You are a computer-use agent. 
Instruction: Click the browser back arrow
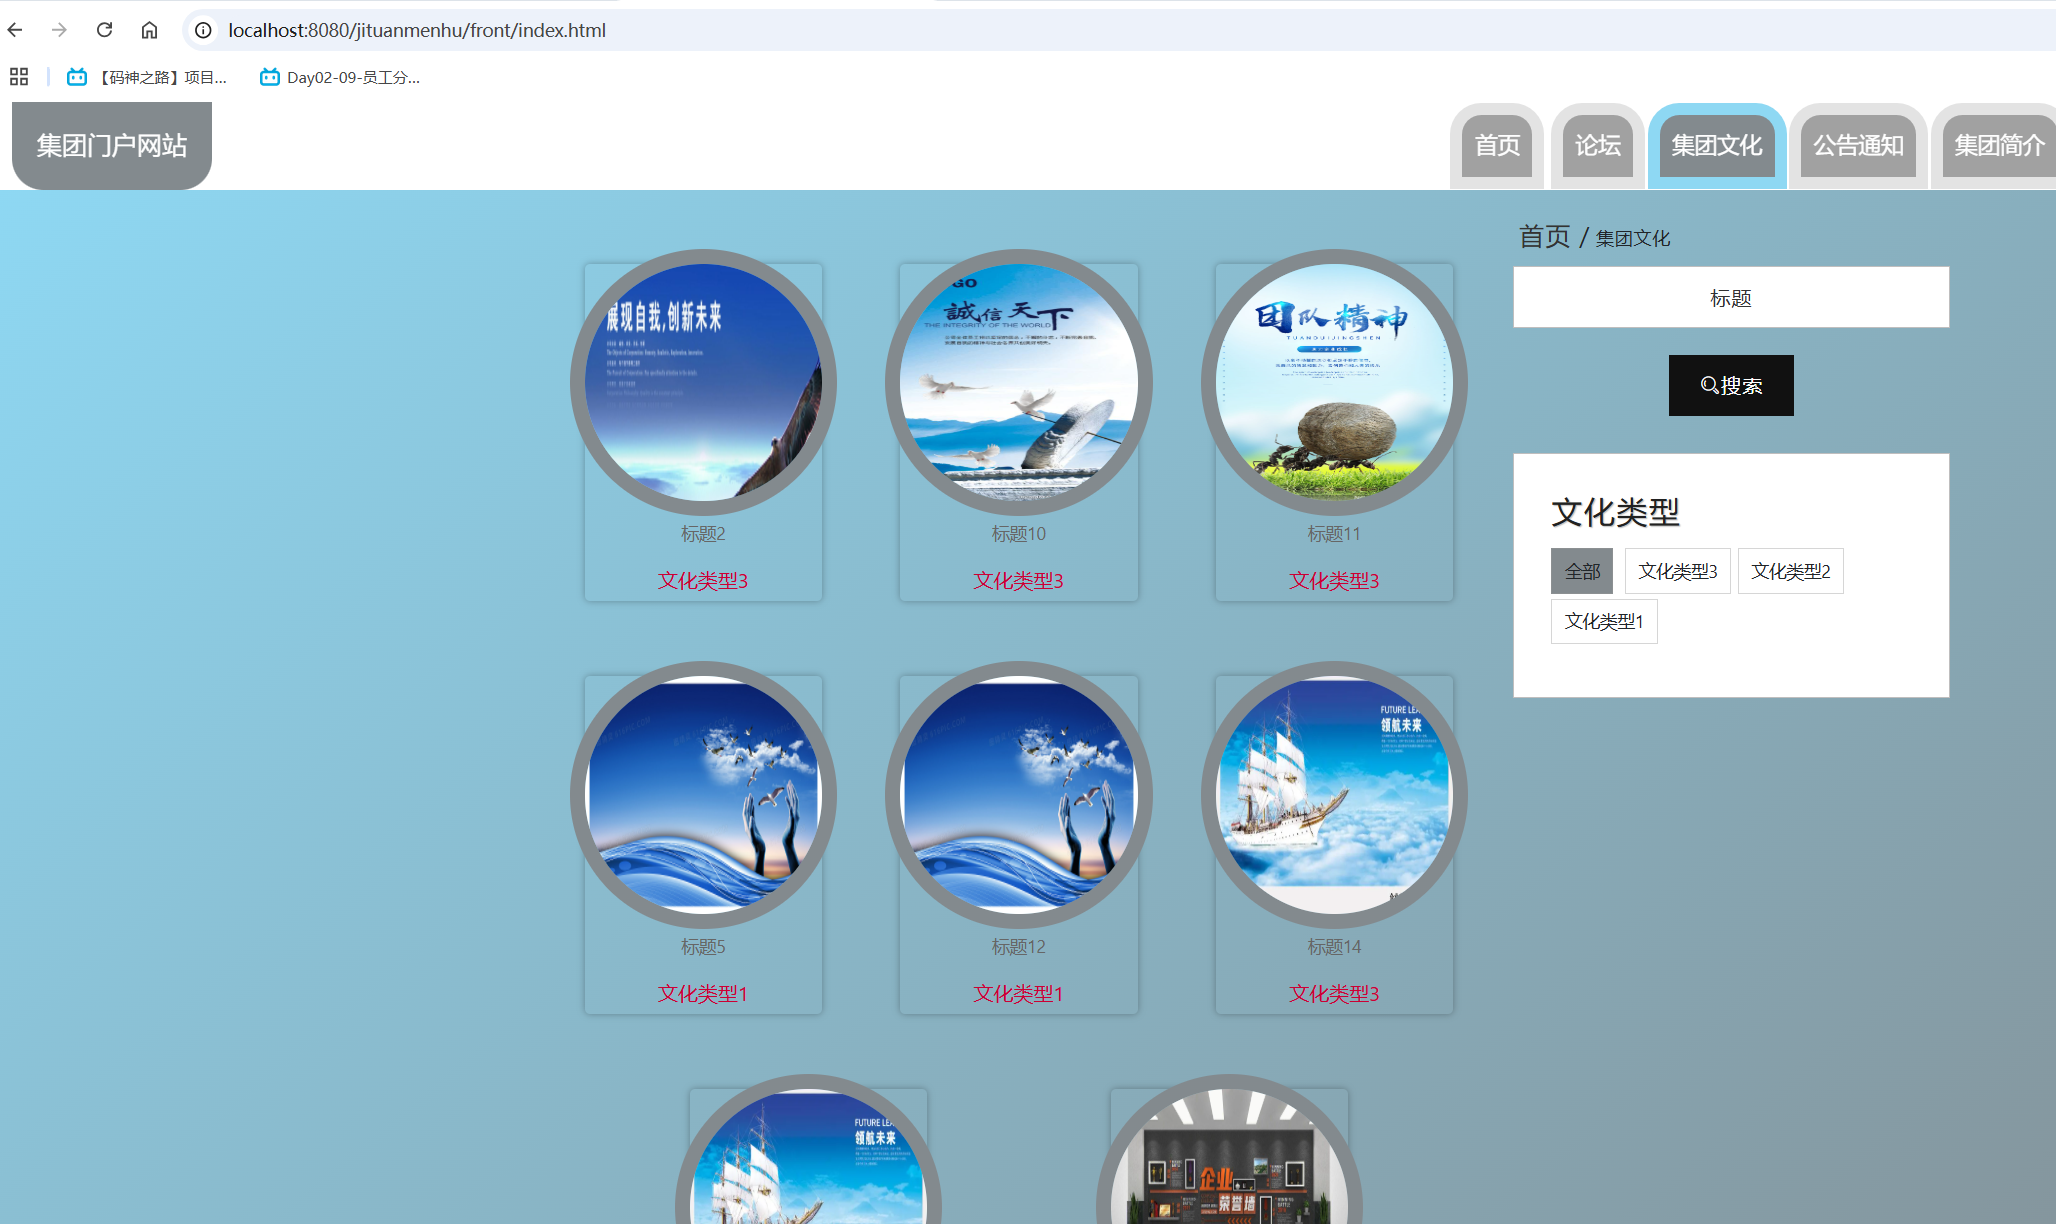15,30
